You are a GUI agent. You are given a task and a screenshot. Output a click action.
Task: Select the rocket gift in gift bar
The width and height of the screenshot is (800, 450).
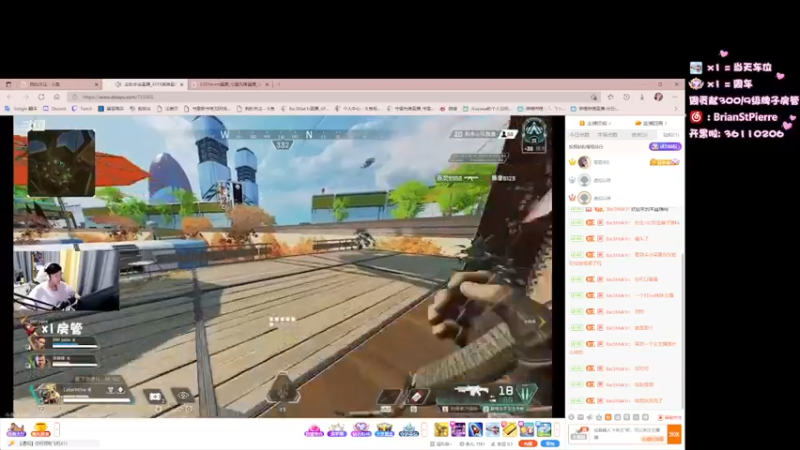(x=476, y=430)
